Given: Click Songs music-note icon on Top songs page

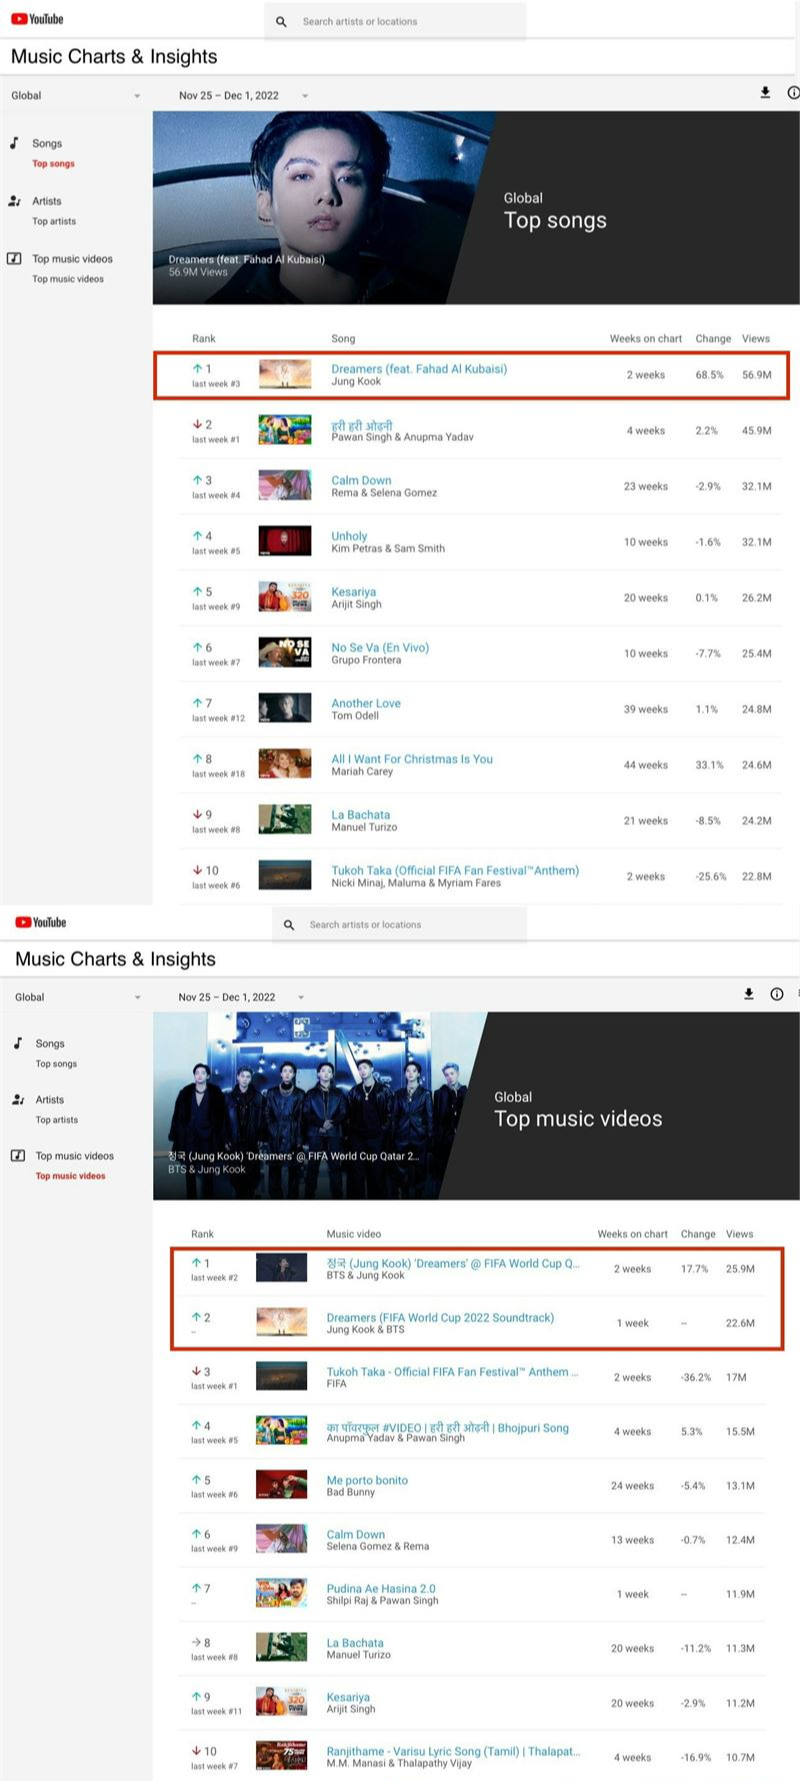Looking at the screenshot, I should (x=15, y=143).
